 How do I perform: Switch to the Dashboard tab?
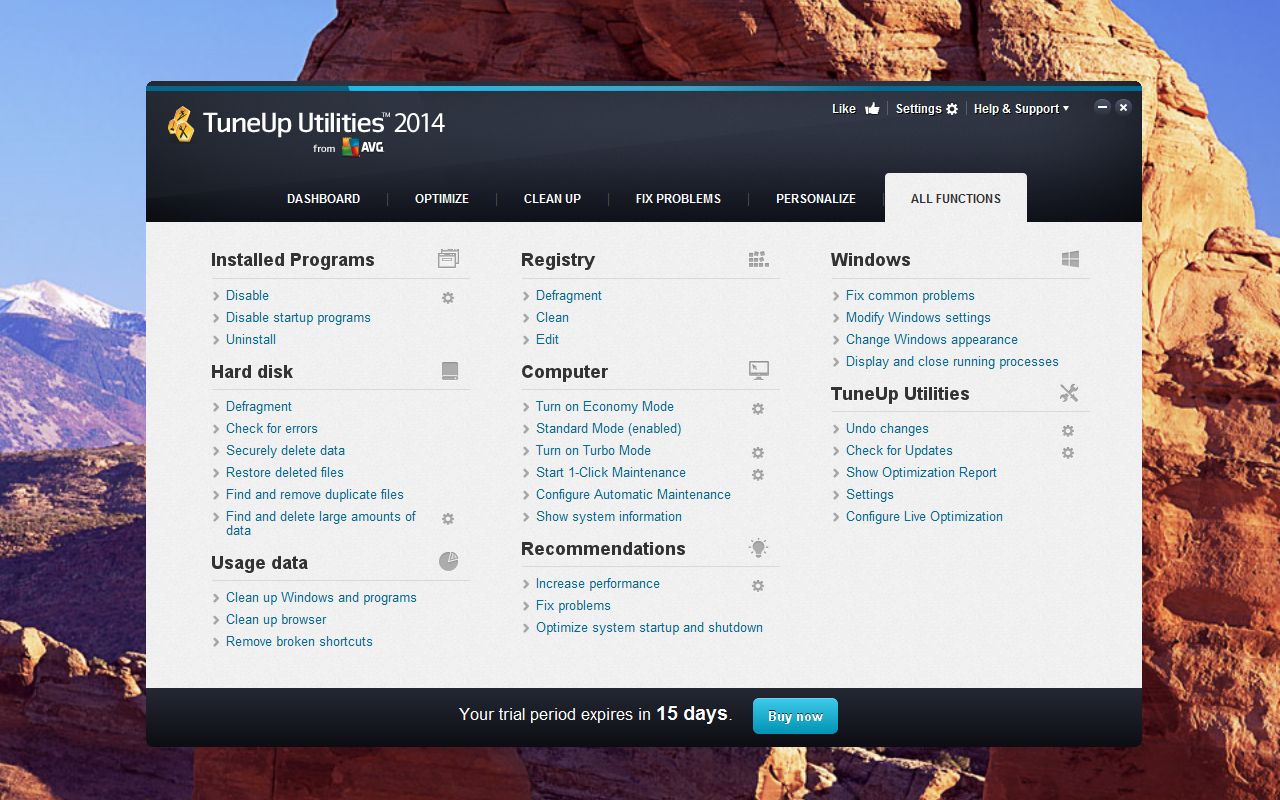(323, 199)
